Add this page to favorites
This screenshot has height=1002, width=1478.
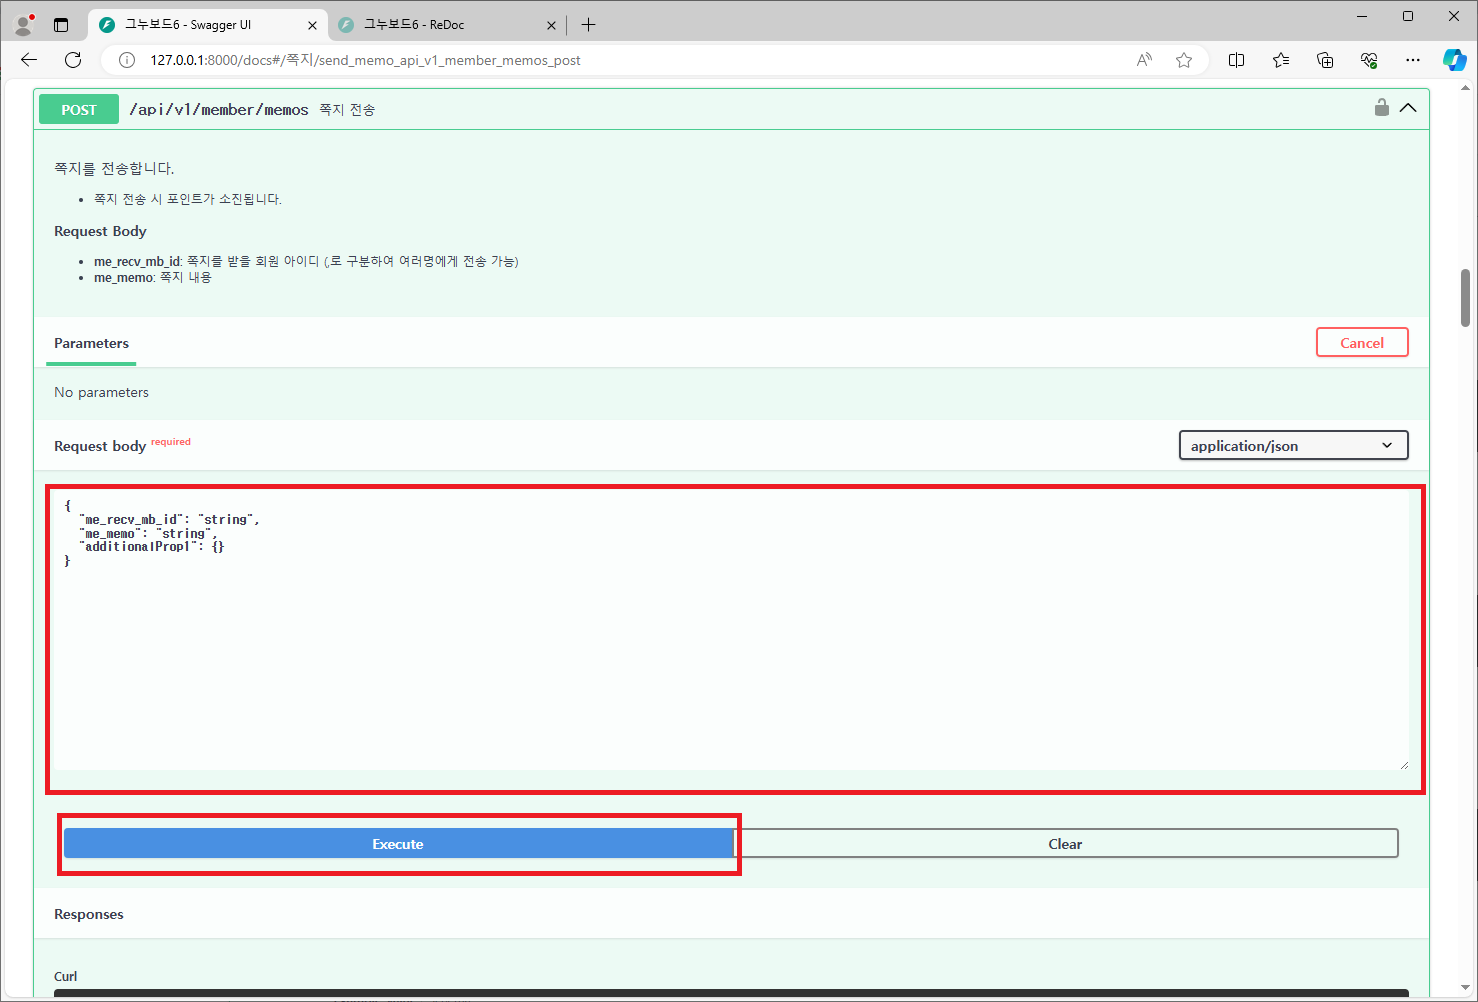click(1184, 60)
